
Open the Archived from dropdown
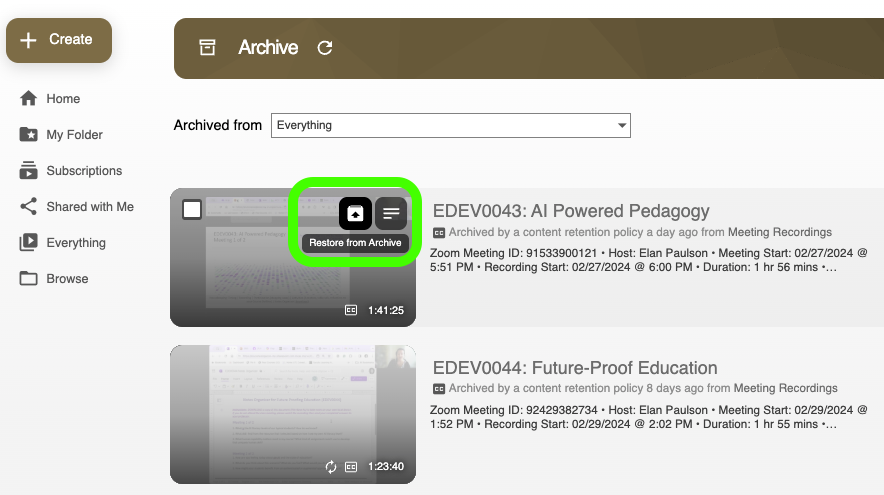click(450, 125)
